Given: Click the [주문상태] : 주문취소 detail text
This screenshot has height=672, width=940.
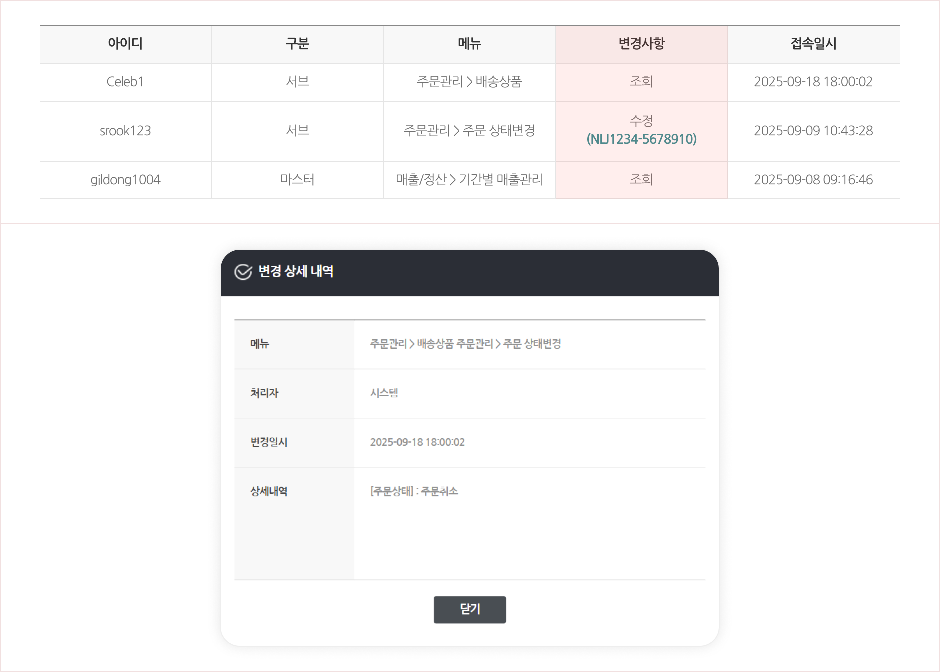Looking at the screenshot, I should tap(414, 491).
